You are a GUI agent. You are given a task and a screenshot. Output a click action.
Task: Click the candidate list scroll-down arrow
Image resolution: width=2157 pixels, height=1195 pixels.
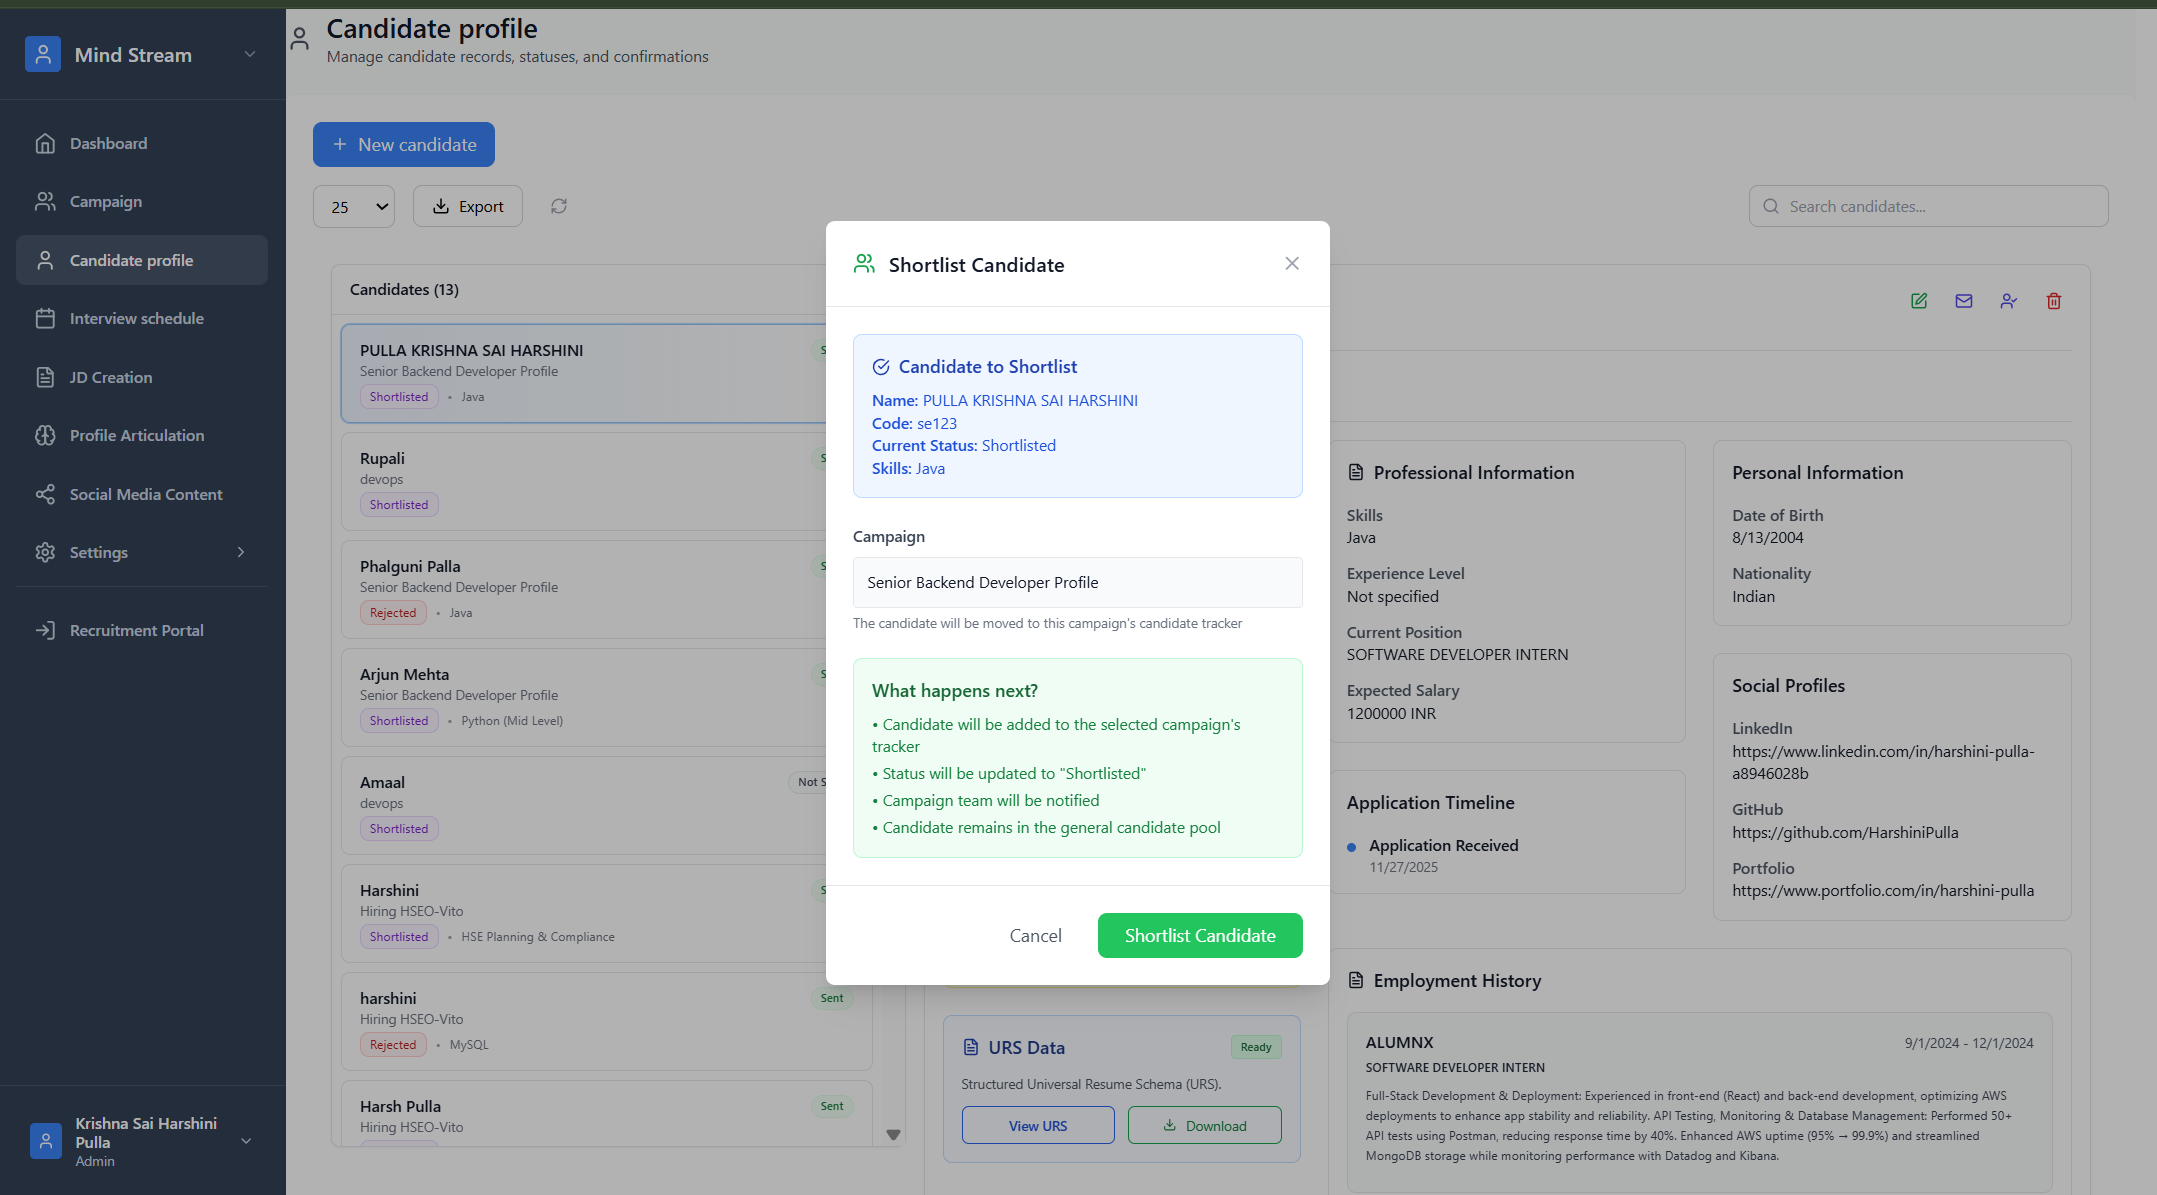pos(893,1135)
